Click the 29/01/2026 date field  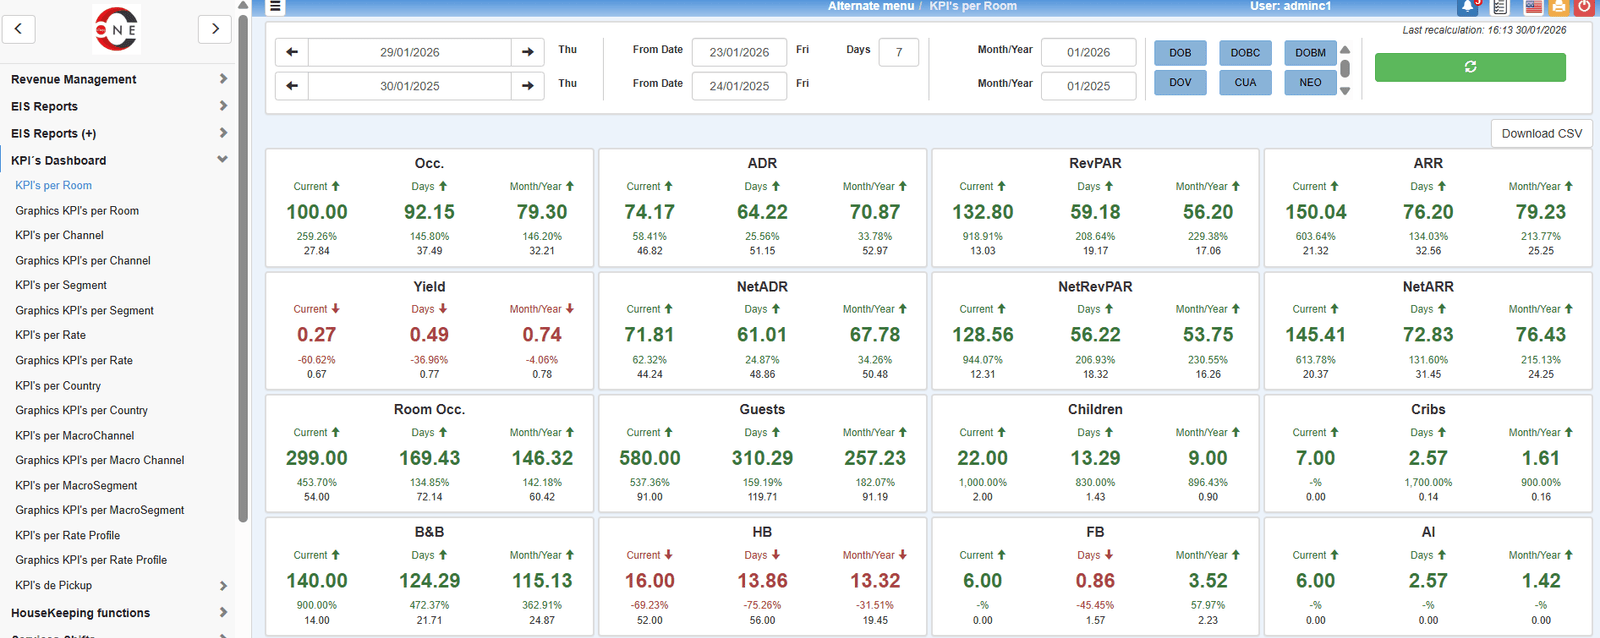(x=410, y=52)
